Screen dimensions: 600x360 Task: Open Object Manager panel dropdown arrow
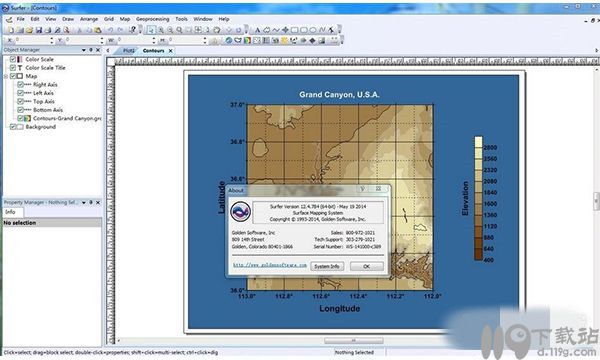click(83, 50)
